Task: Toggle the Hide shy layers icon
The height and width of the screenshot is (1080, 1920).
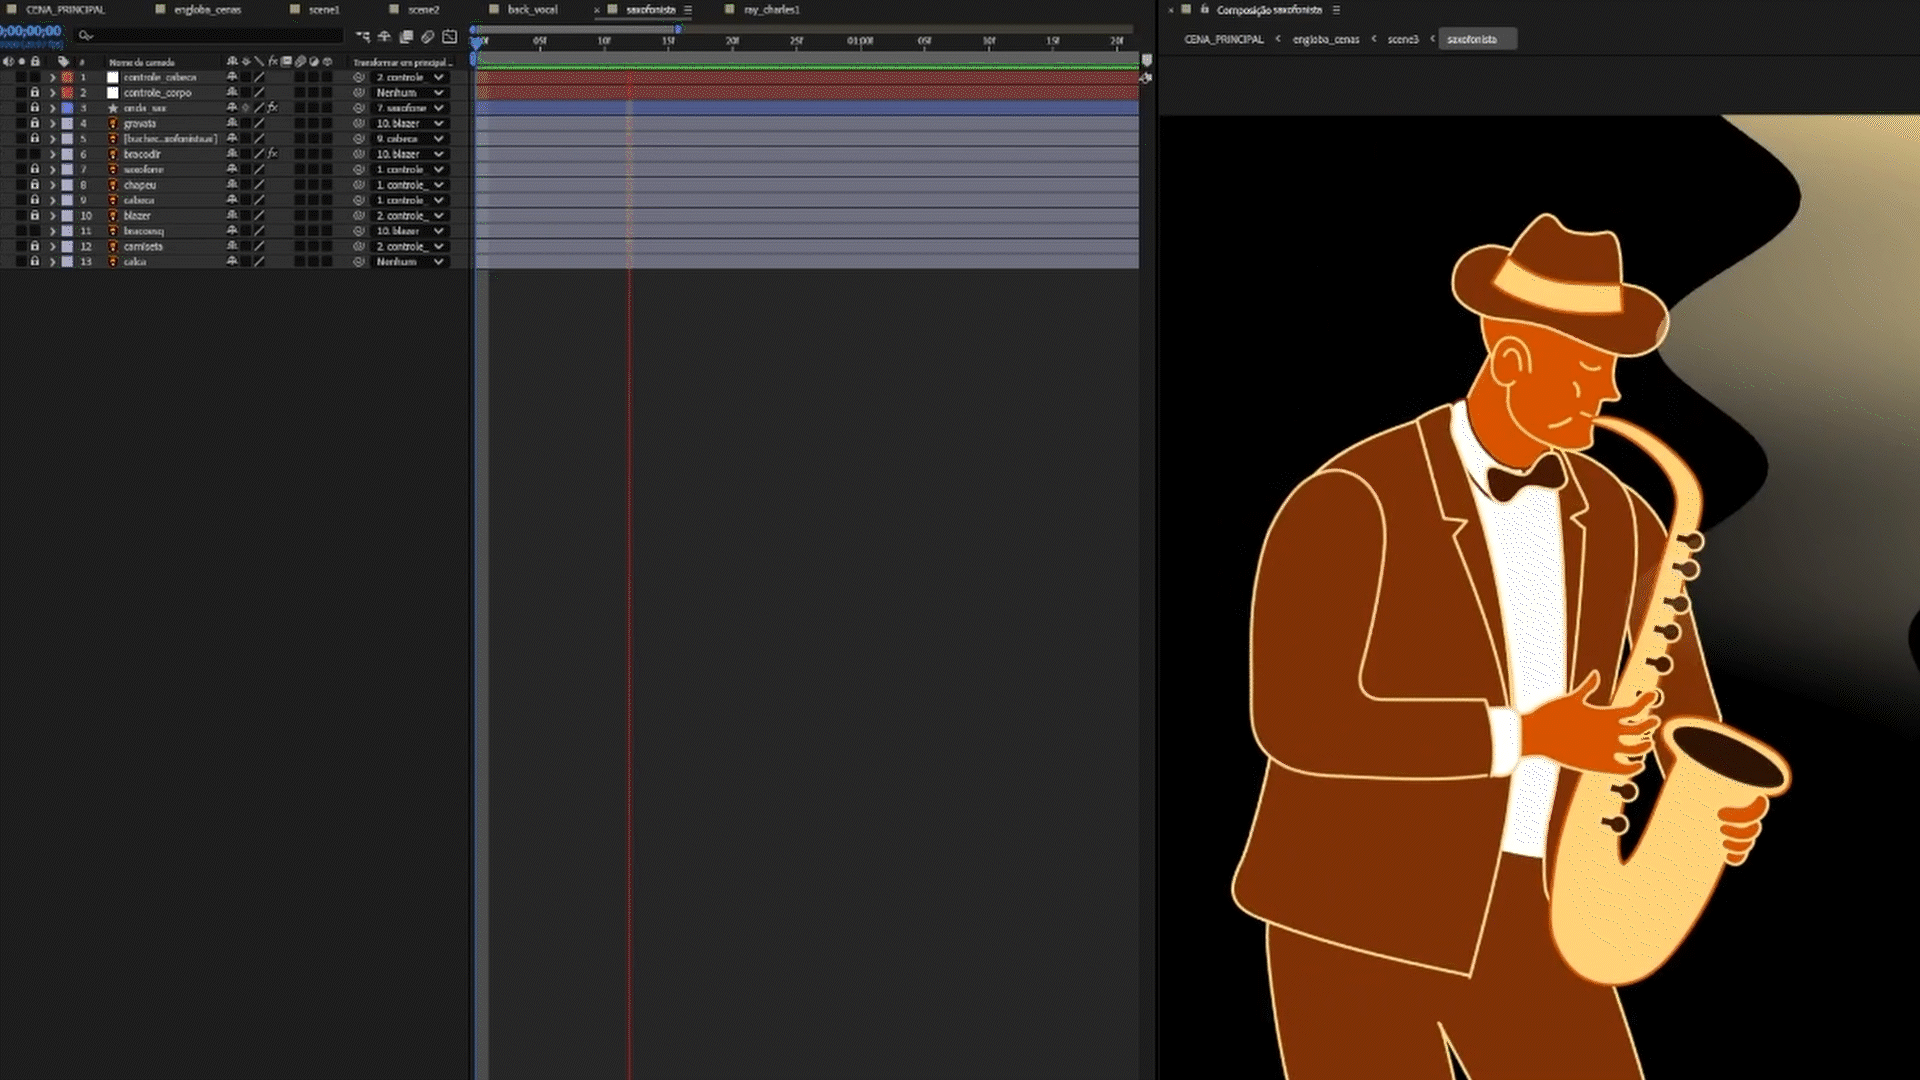Action: click(385, 37)
